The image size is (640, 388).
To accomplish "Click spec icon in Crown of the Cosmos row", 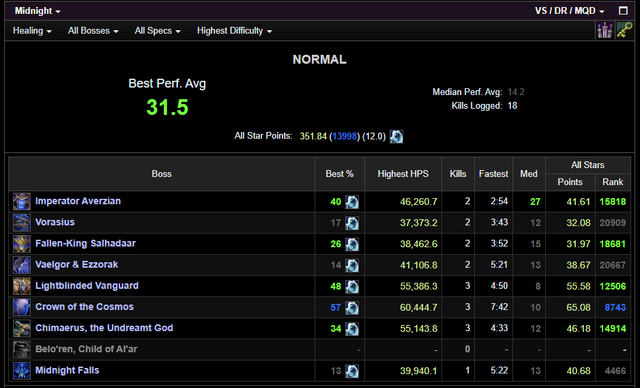I will click(352, 307).
